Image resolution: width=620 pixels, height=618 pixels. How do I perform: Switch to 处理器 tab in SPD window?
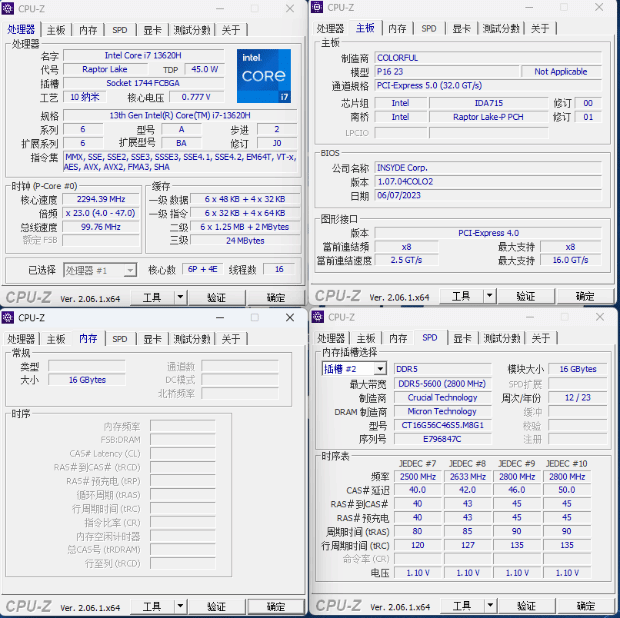click(x=331, y=338)
